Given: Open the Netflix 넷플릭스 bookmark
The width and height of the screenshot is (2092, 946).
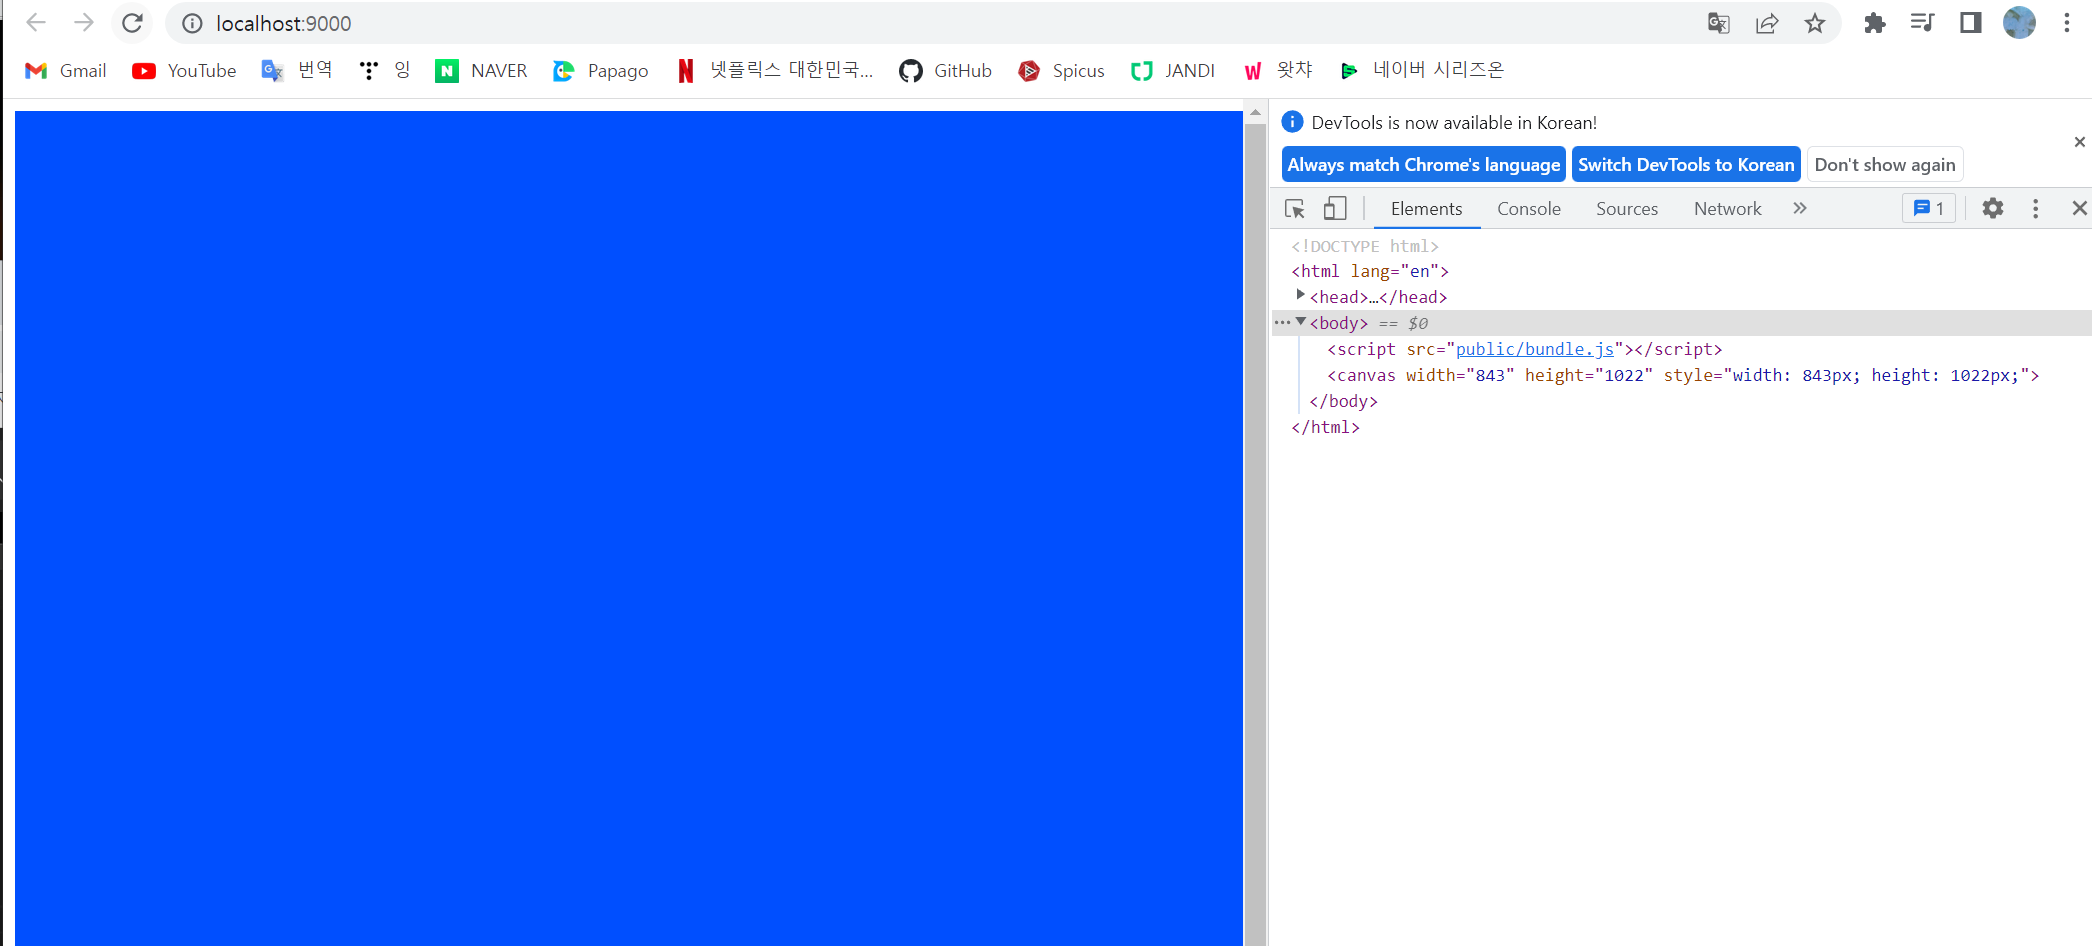Looking at the screenshot, I should pyautogui.click(x=775, y=70).
